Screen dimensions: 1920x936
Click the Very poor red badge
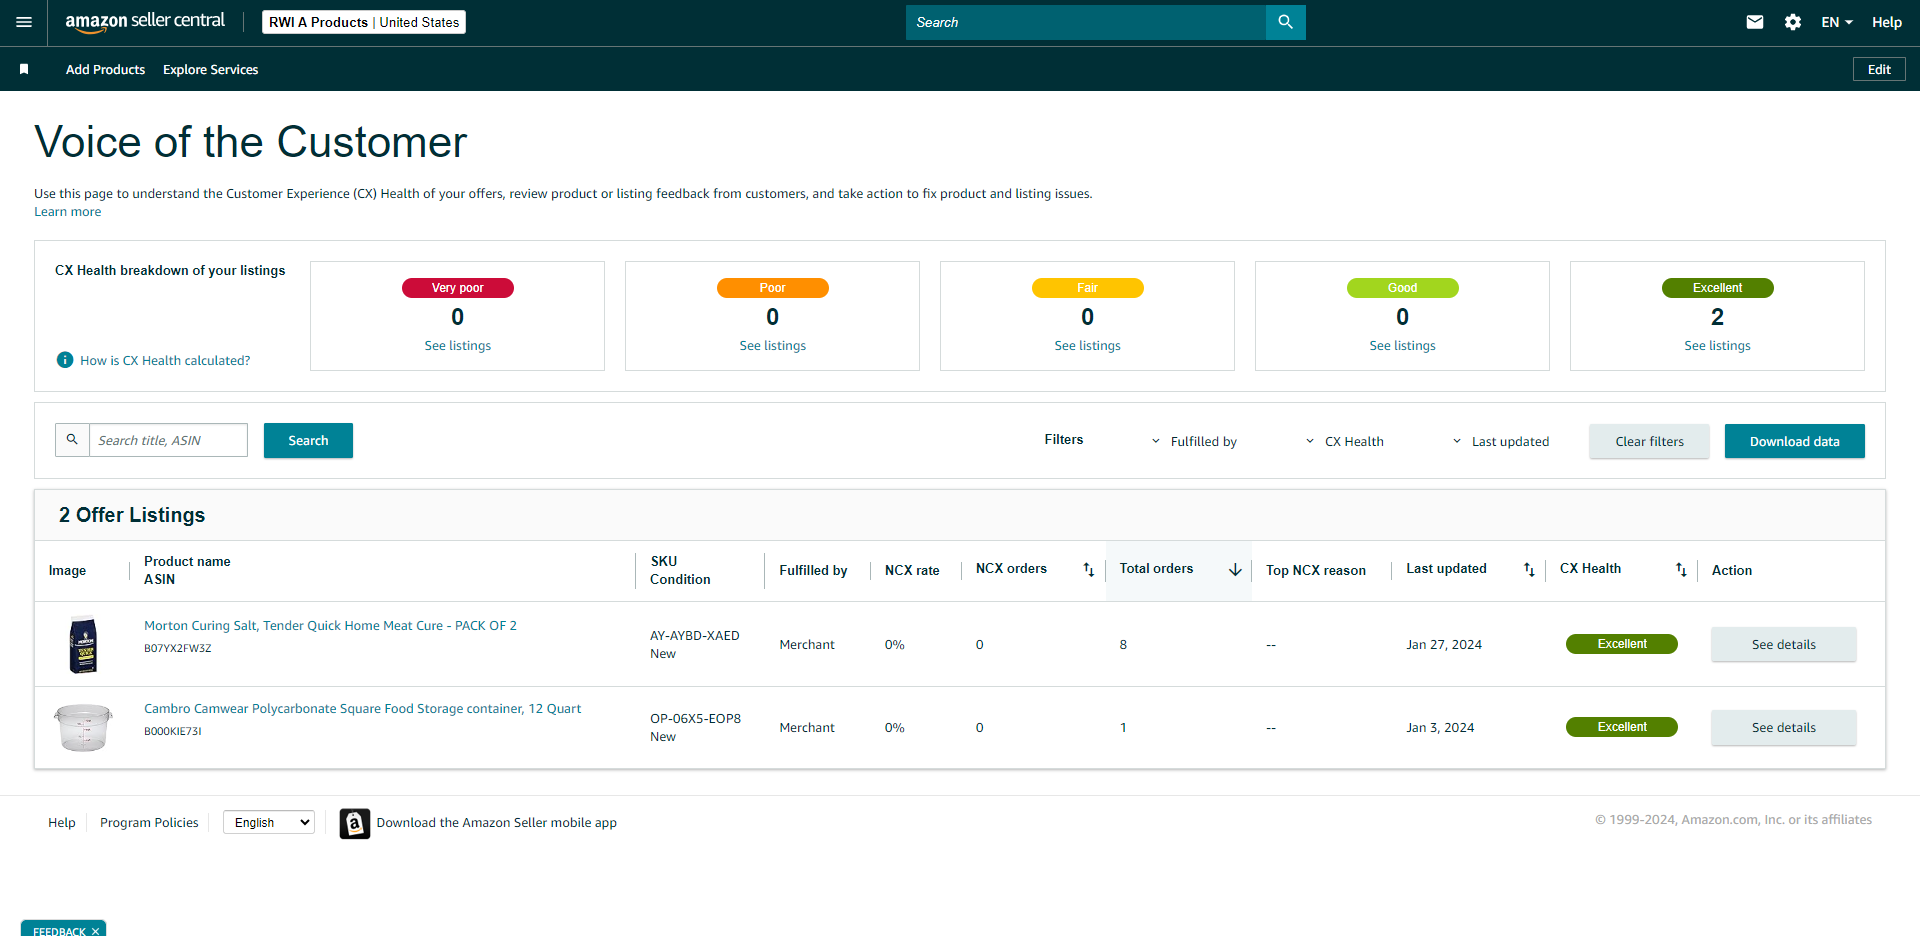[457, 288]
